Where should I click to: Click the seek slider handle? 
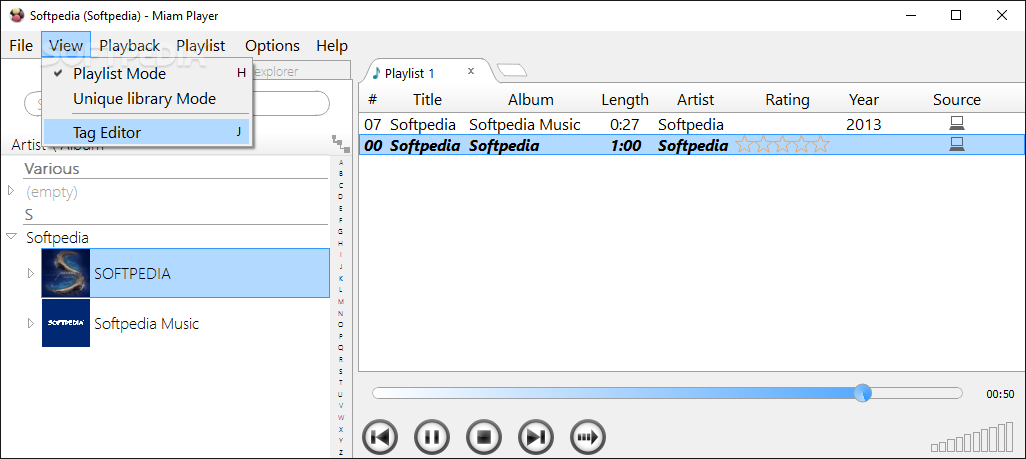863,393
